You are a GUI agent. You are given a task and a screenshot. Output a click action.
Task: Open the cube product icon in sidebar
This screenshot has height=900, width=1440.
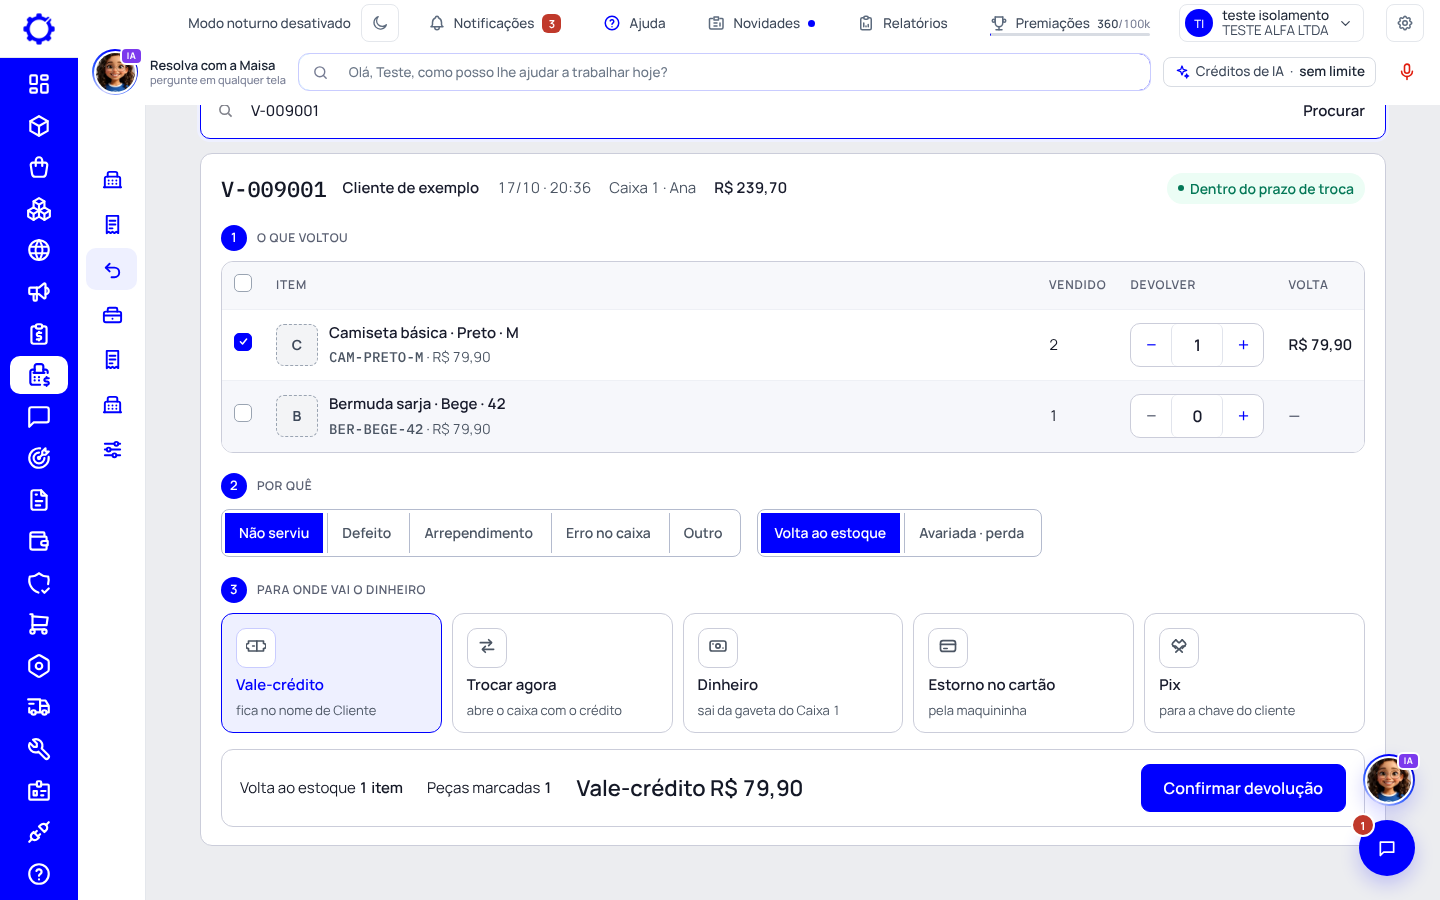tap(39, 126)
